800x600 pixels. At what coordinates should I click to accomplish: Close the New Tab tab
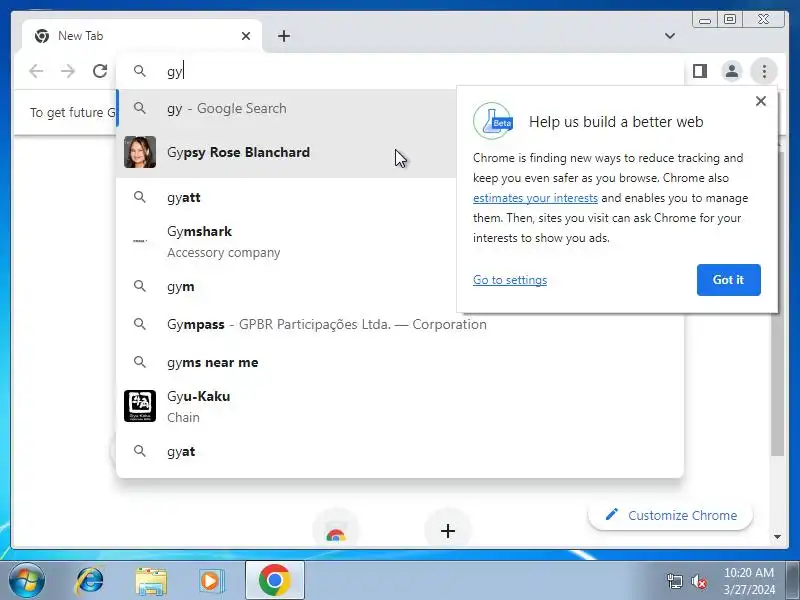246,36
